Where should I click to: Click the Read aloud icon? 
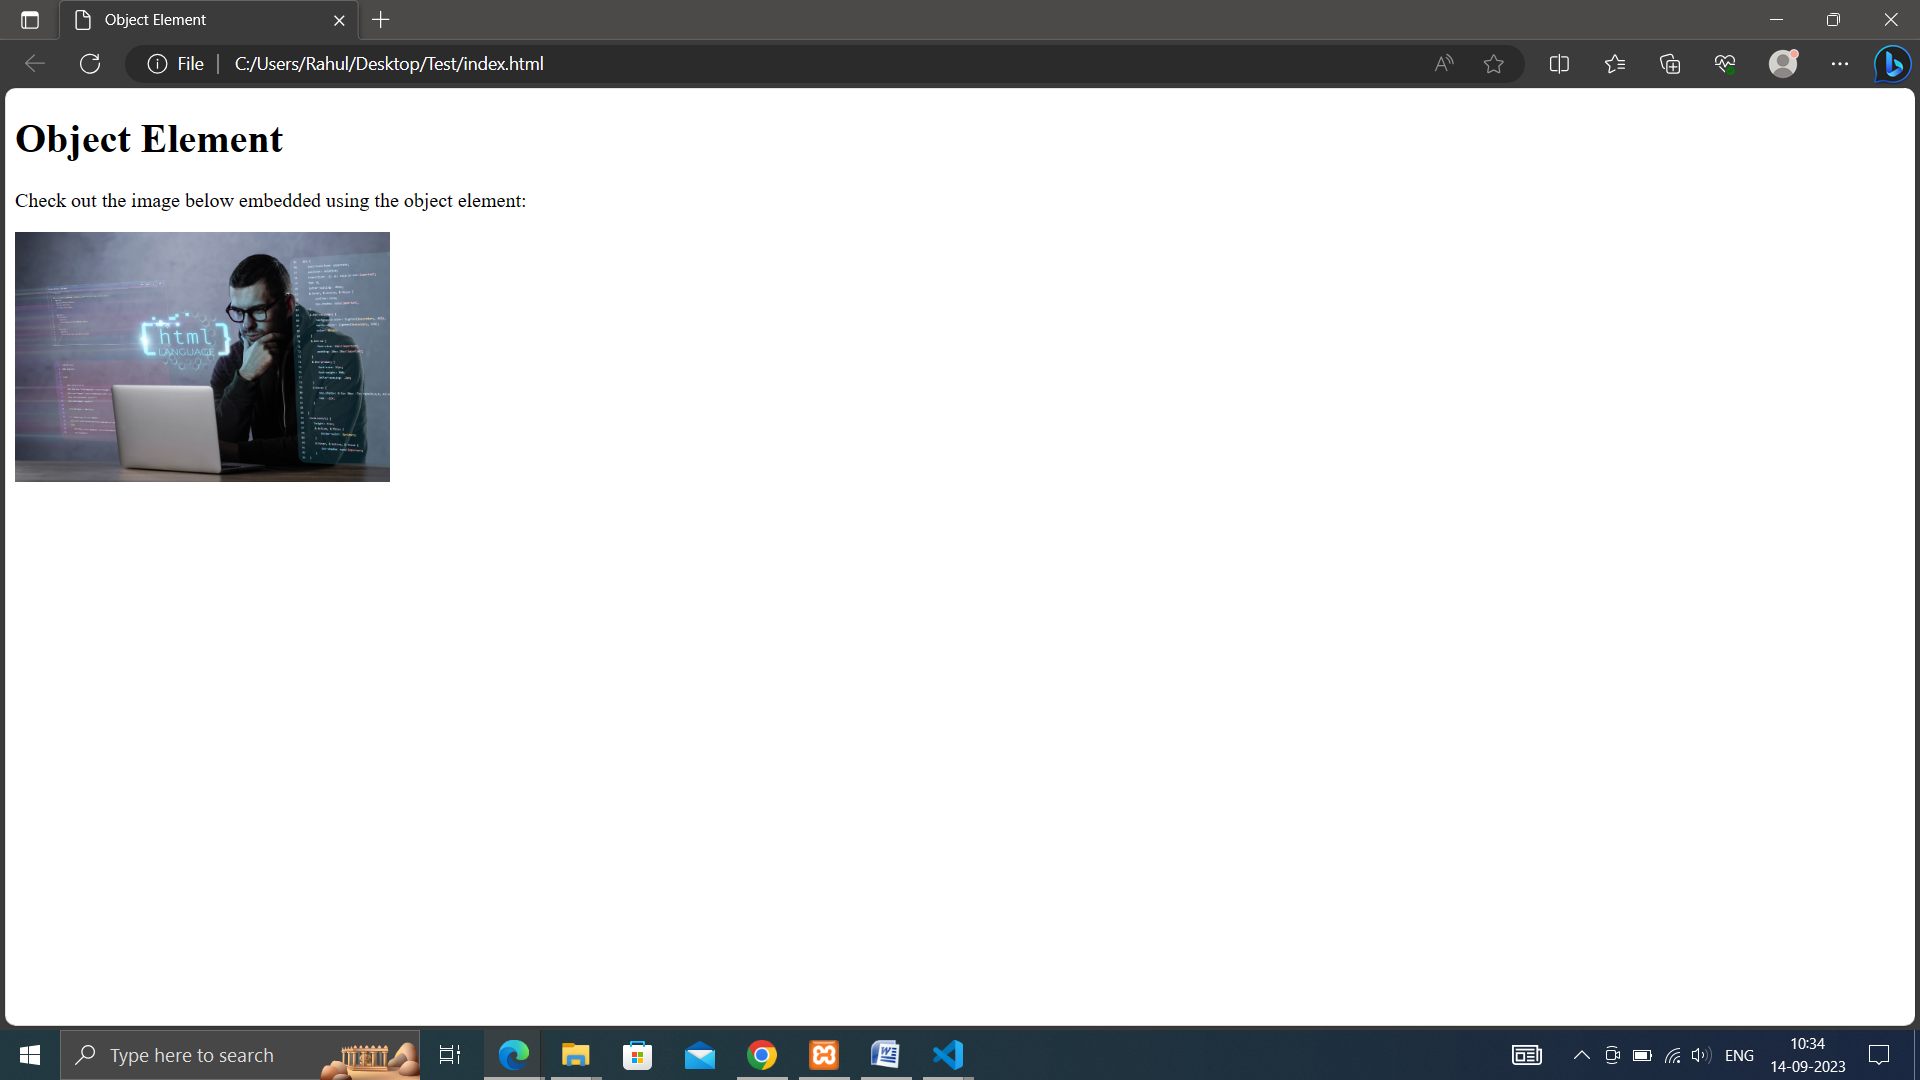1443,64
